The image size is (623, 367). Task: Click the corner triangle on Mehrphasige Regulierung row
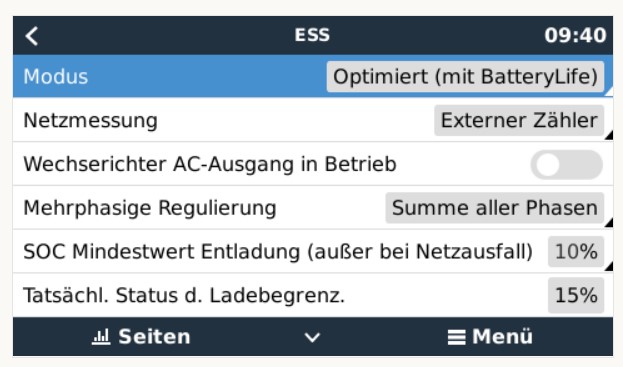[608, 223]
